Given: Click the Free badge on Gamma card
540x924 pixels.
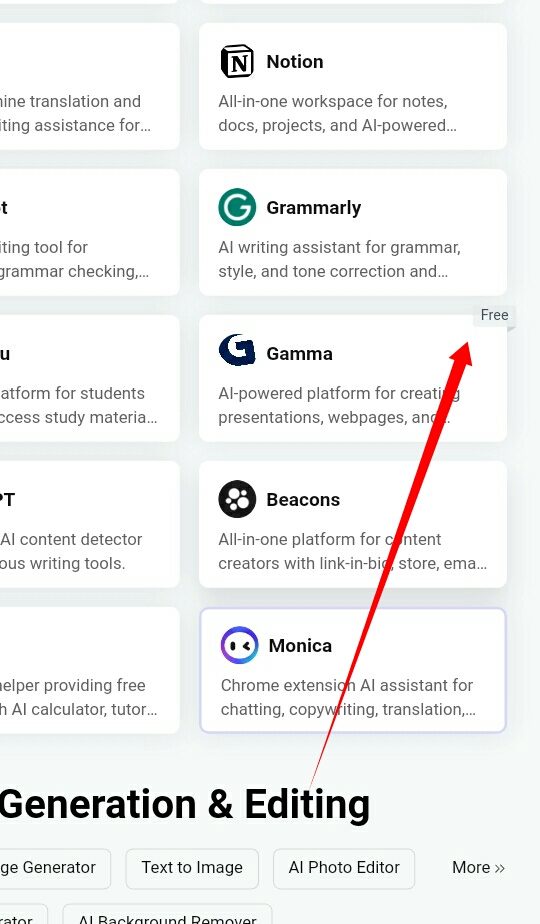Looking at the screenshot, I should (494, 315).
